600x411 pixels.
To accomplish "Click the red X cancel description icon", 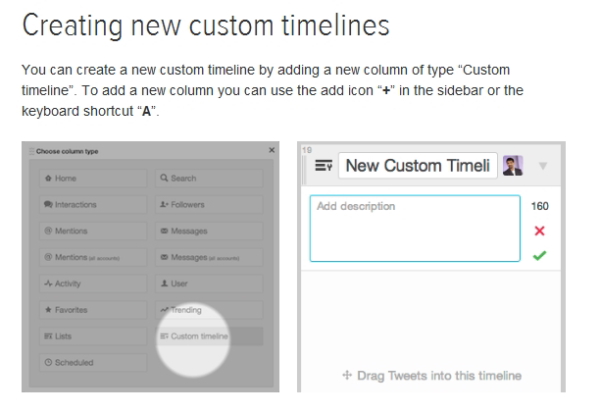I will point(540,231).
